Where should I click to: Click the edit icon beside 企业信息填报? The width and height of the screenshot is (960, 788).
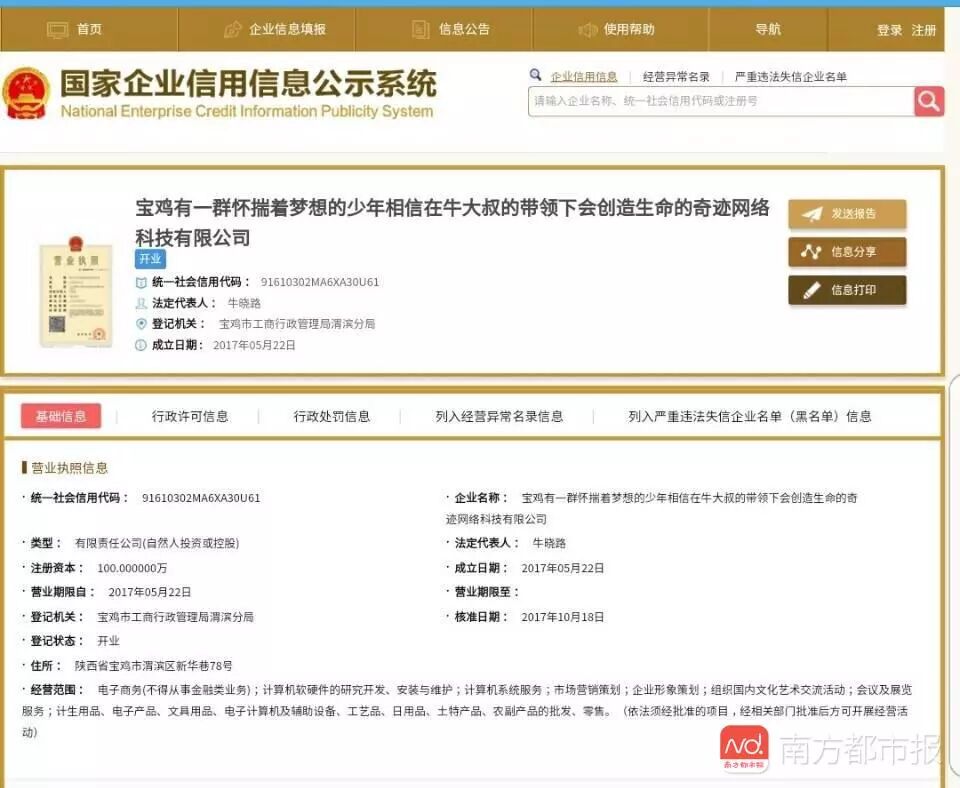click(233, 29)
